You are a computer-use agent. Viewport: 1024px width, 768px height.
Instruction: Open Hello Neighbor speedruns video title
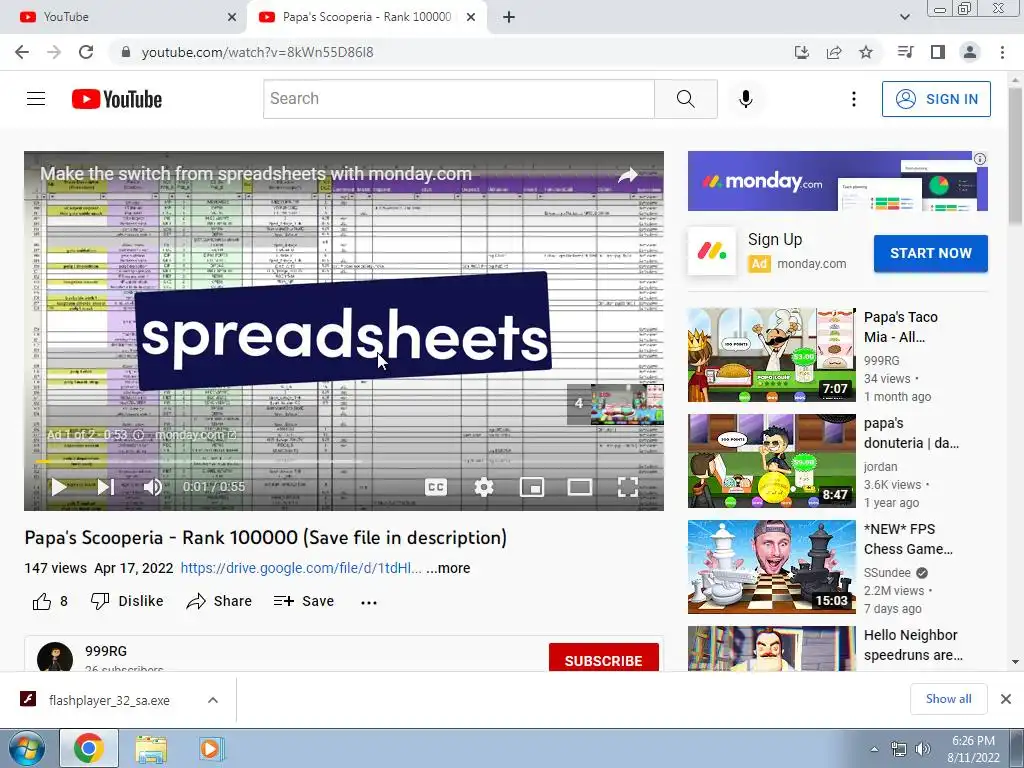(913, 645)
